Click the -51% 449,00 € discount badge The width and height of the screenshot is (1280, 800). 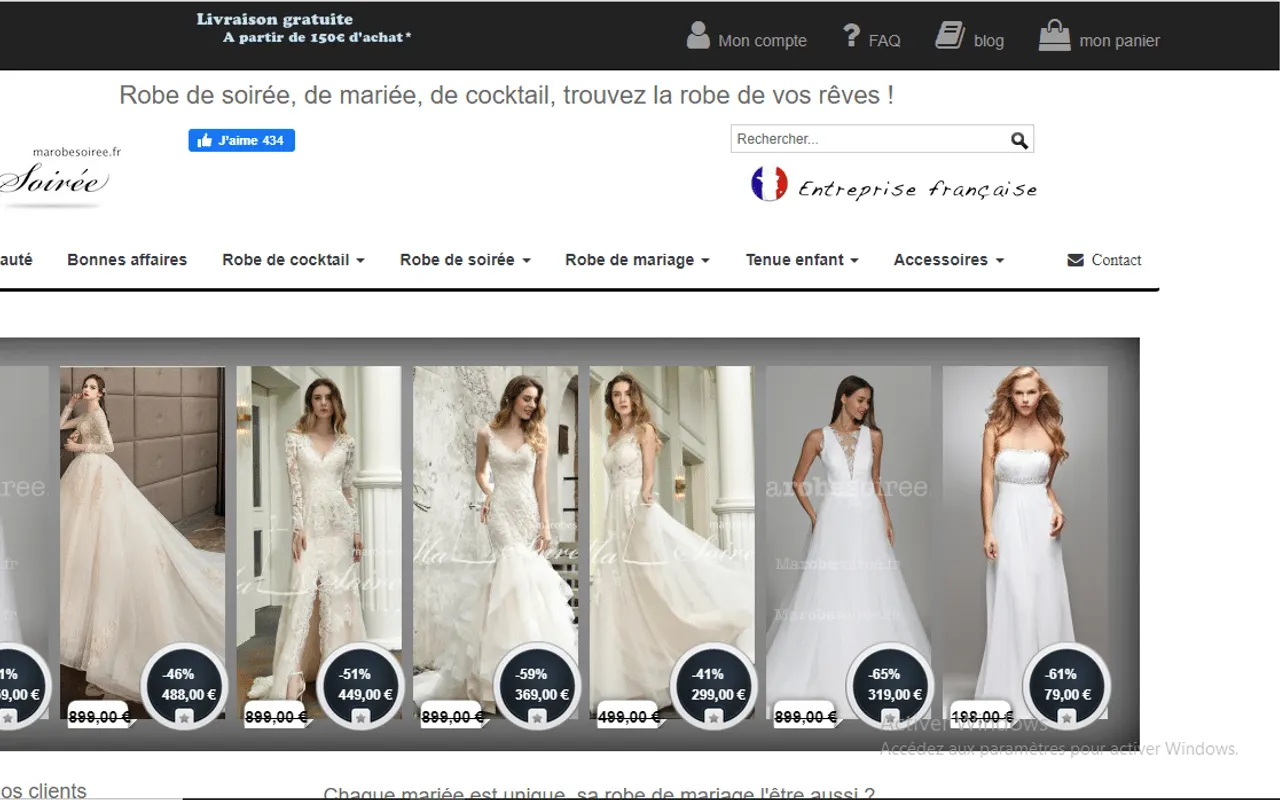[361, 685]
